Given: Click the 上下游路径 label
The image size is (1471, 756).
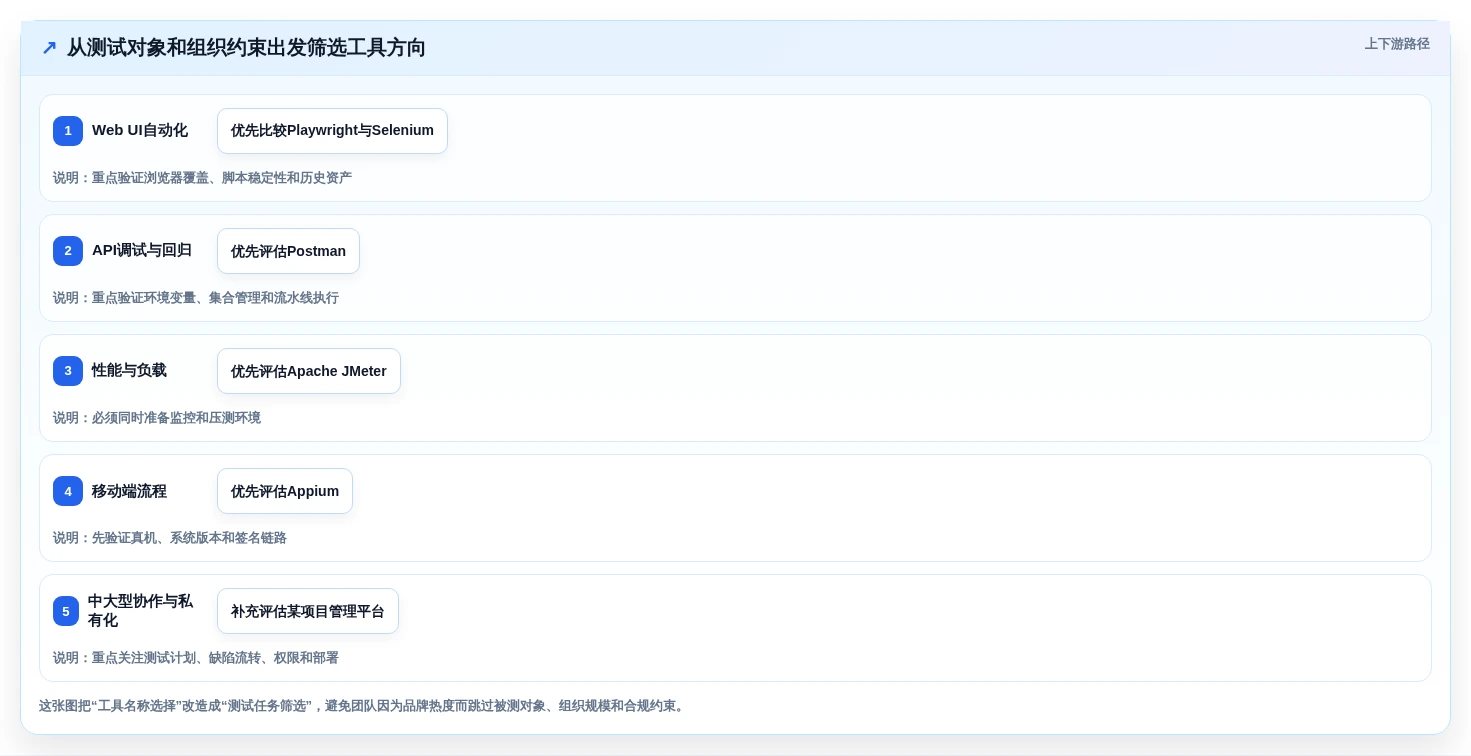Looking at the screenshot, I should (x=1397, y=44).
